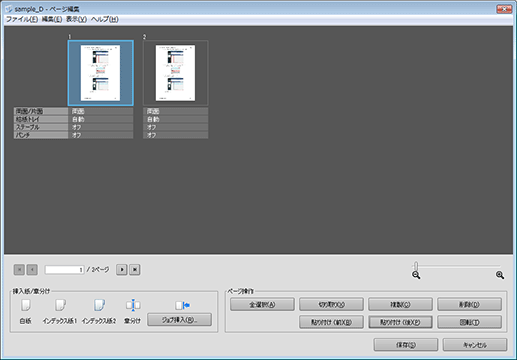517x360 pixels.
Task: Zoom in with the plus magnifier icon
Action: pyautogui.click(x=500, y=275)
